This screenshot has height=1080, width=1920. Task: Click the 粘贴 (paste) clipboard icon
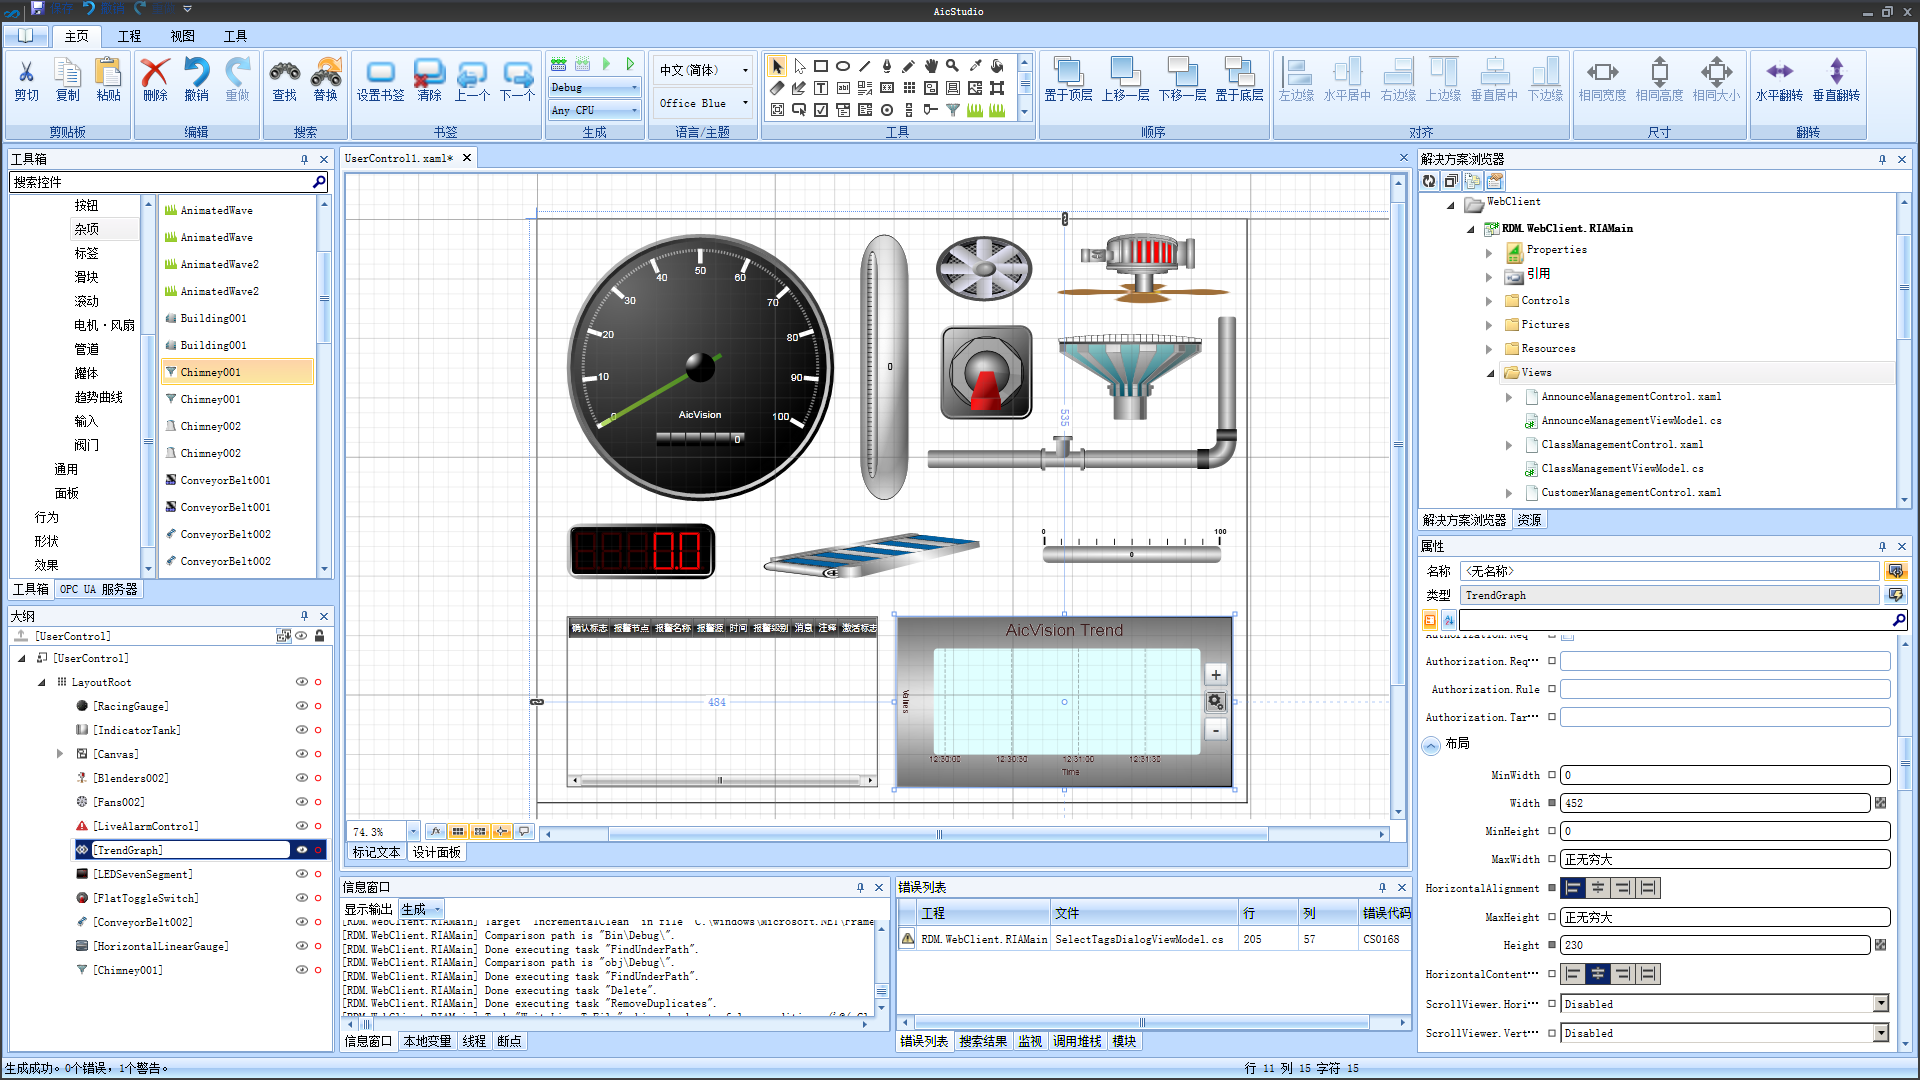(108, 72)
